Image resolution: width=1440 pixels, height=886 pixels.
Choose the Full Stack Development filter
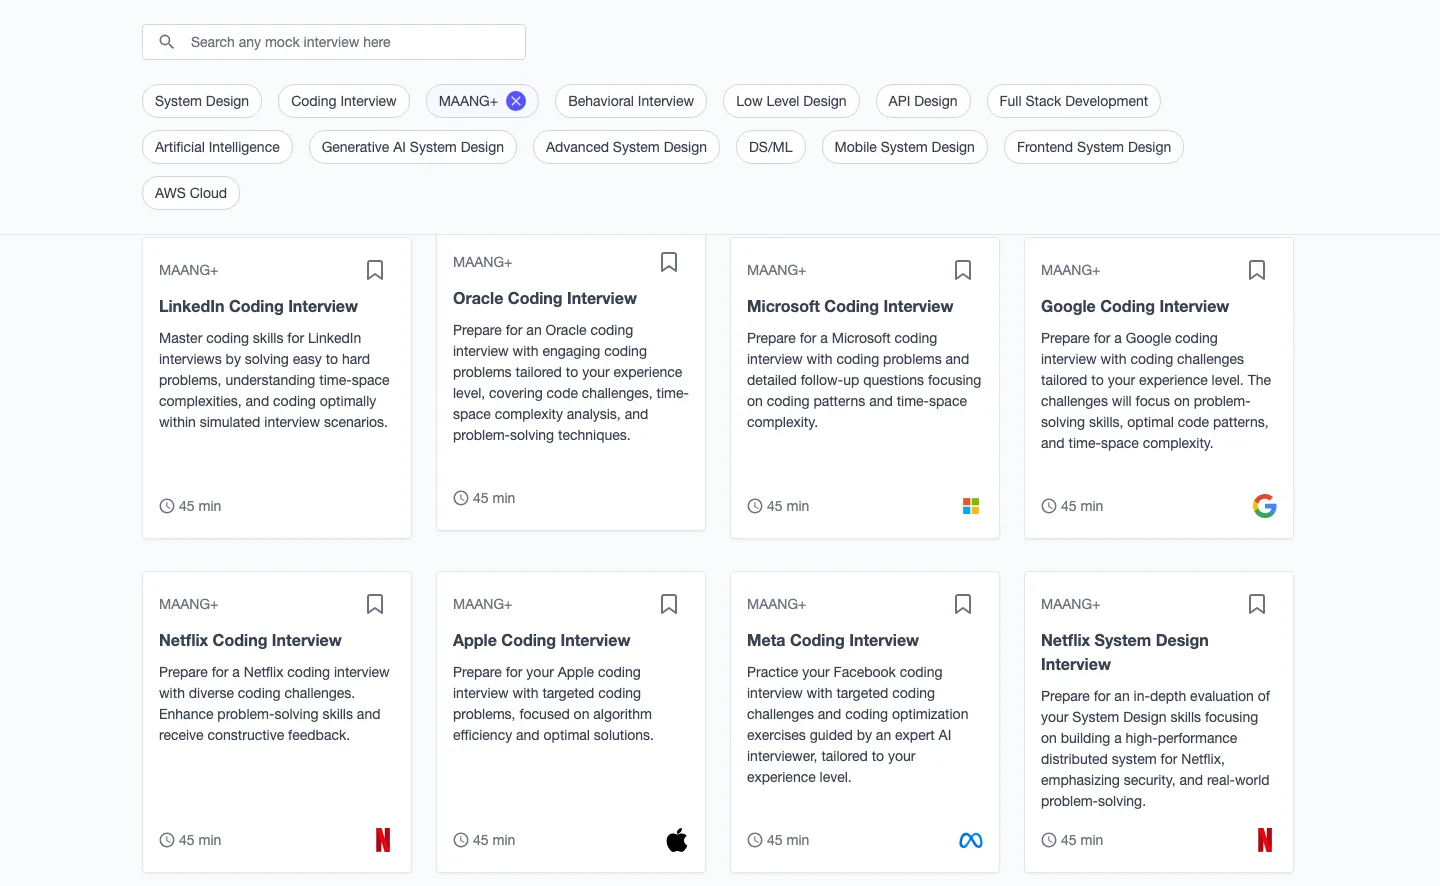(1074, 101)
